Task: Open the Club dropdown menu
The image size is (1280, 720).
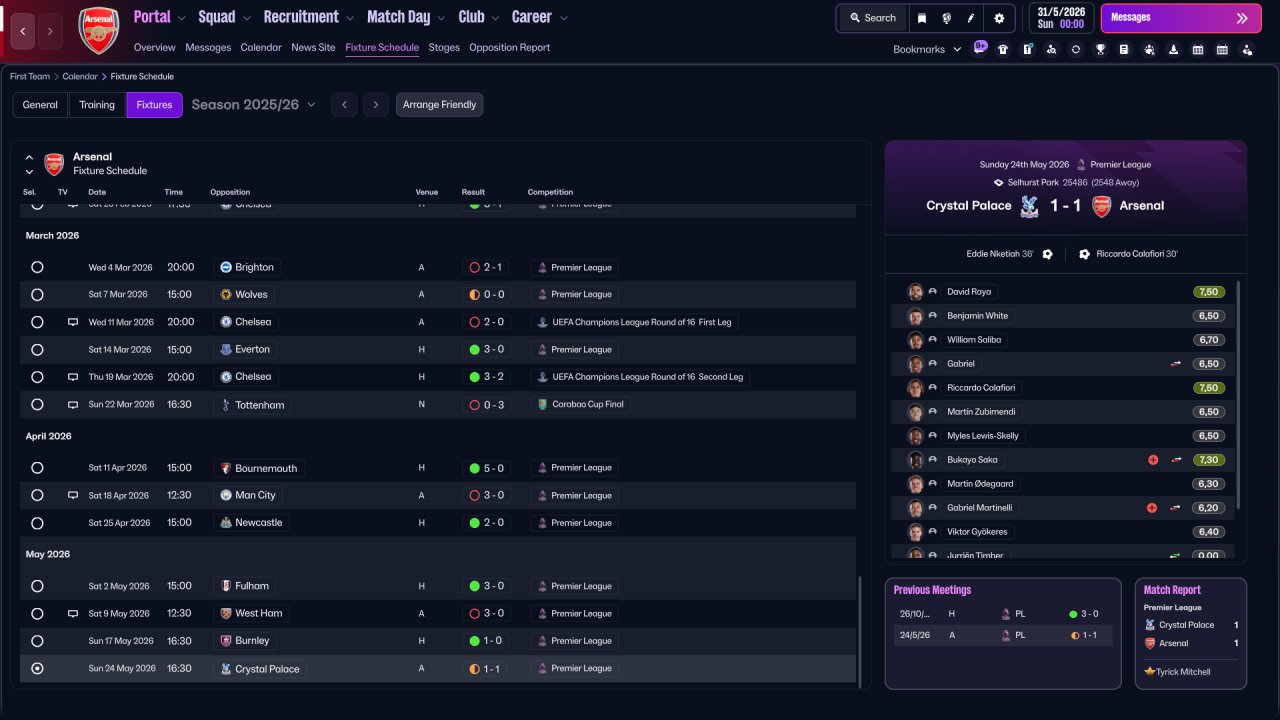Action: [478, 17]
